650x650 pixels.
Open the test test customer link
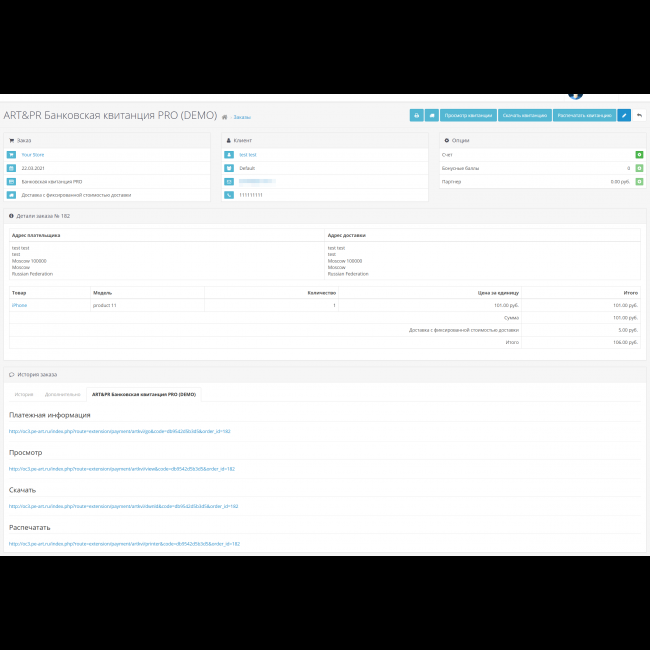click(247, 155)
